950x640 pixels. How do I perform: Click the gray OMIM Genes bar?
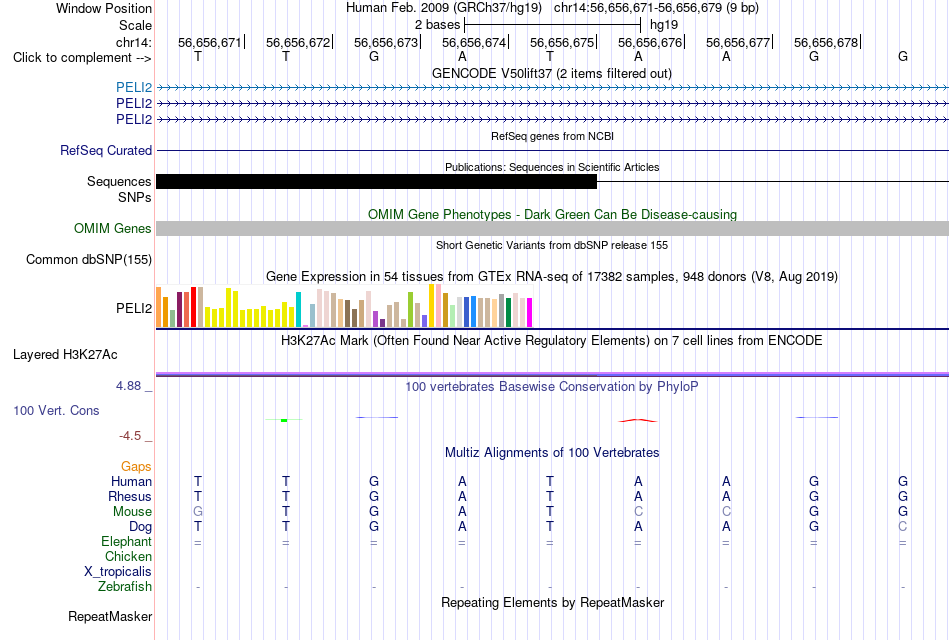coord(552,228)
